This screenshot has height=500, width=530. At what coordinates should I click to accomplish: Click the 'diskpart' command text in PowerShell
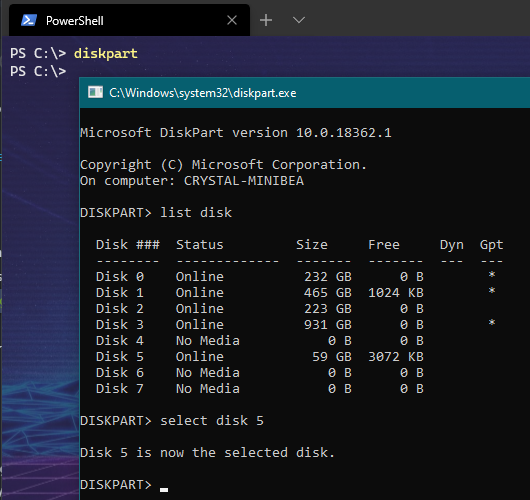[106, 53]
